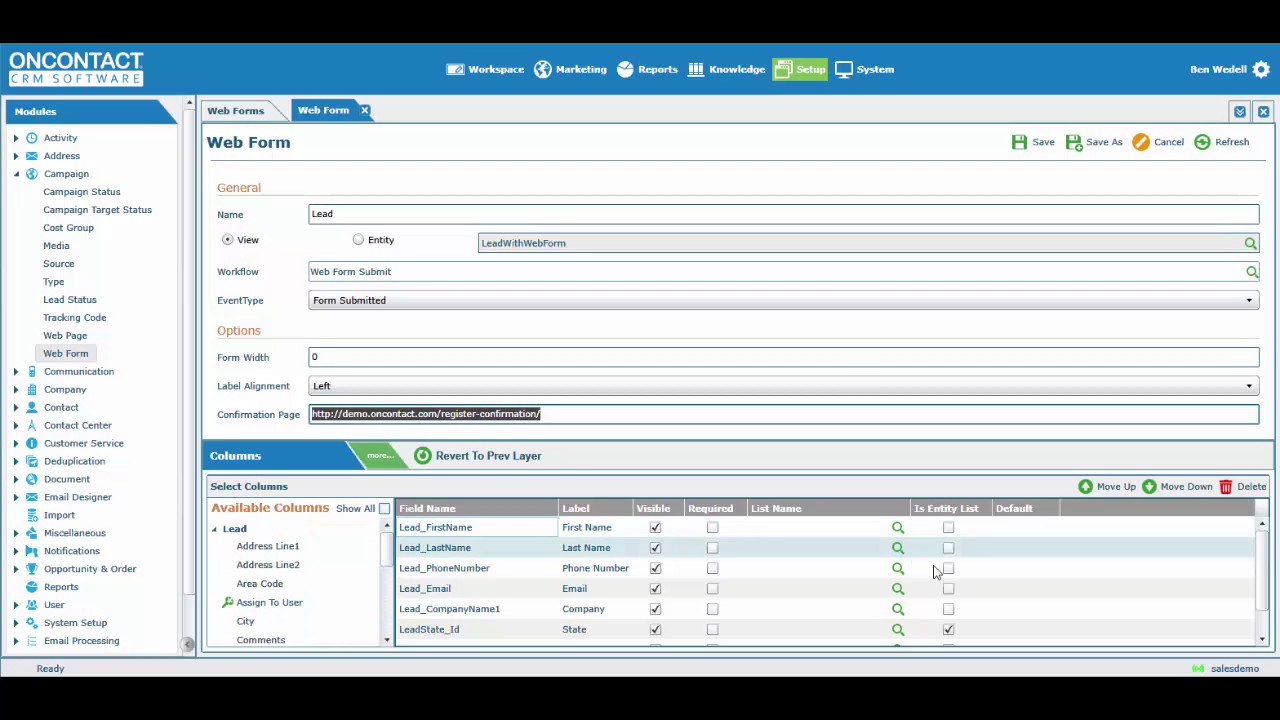Check Required for Lead_LastName
This screenshot has height=720, width=1280.
(x=712, y=548)
